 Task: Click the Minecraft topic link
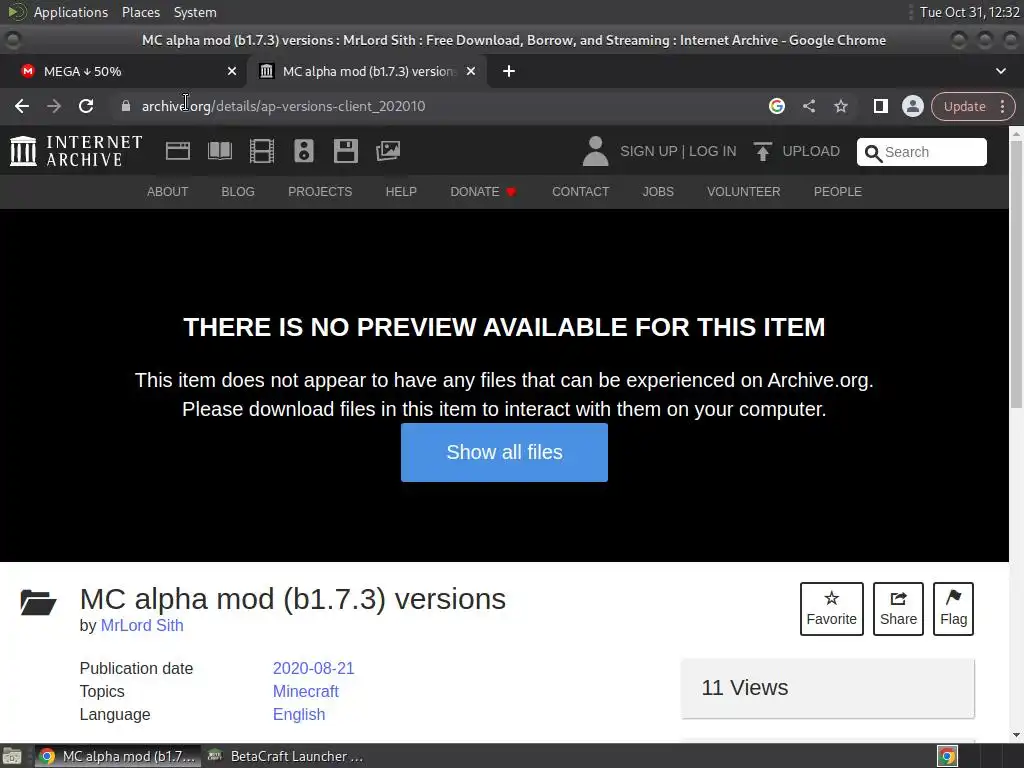pyautogui.click(x=306, y=692)
